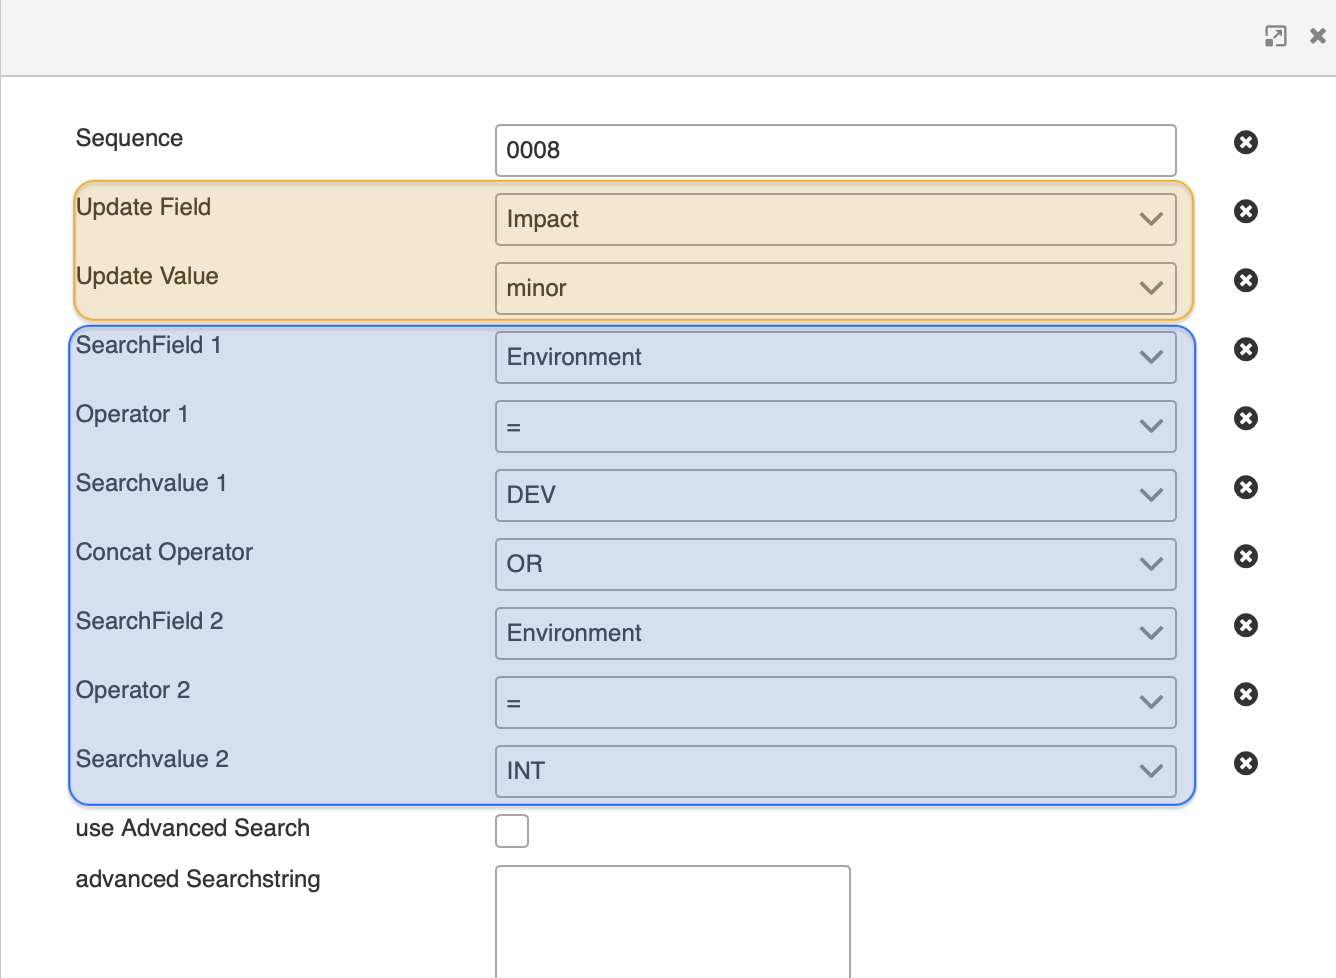
Task: Open Searchvalue 2 dropdown showing INT
Action: point(835,771)
